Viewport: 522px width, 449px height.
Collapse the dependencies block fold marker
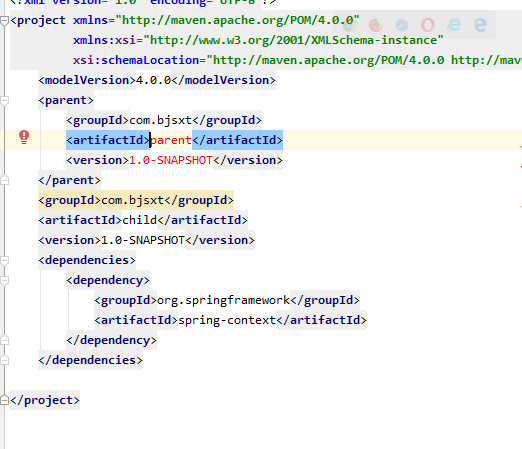pyautogui.click(x=4, y=260)
